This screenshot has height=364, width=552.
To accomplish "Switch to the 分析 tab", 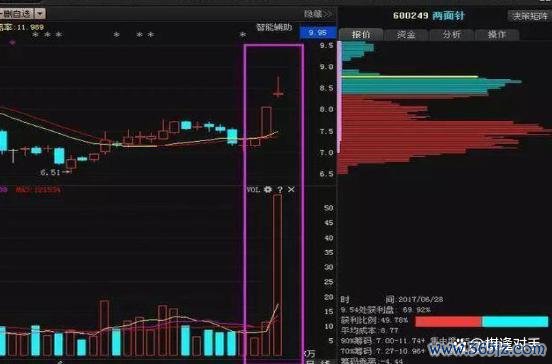I will pyautogui.click(x=452, y=34).
